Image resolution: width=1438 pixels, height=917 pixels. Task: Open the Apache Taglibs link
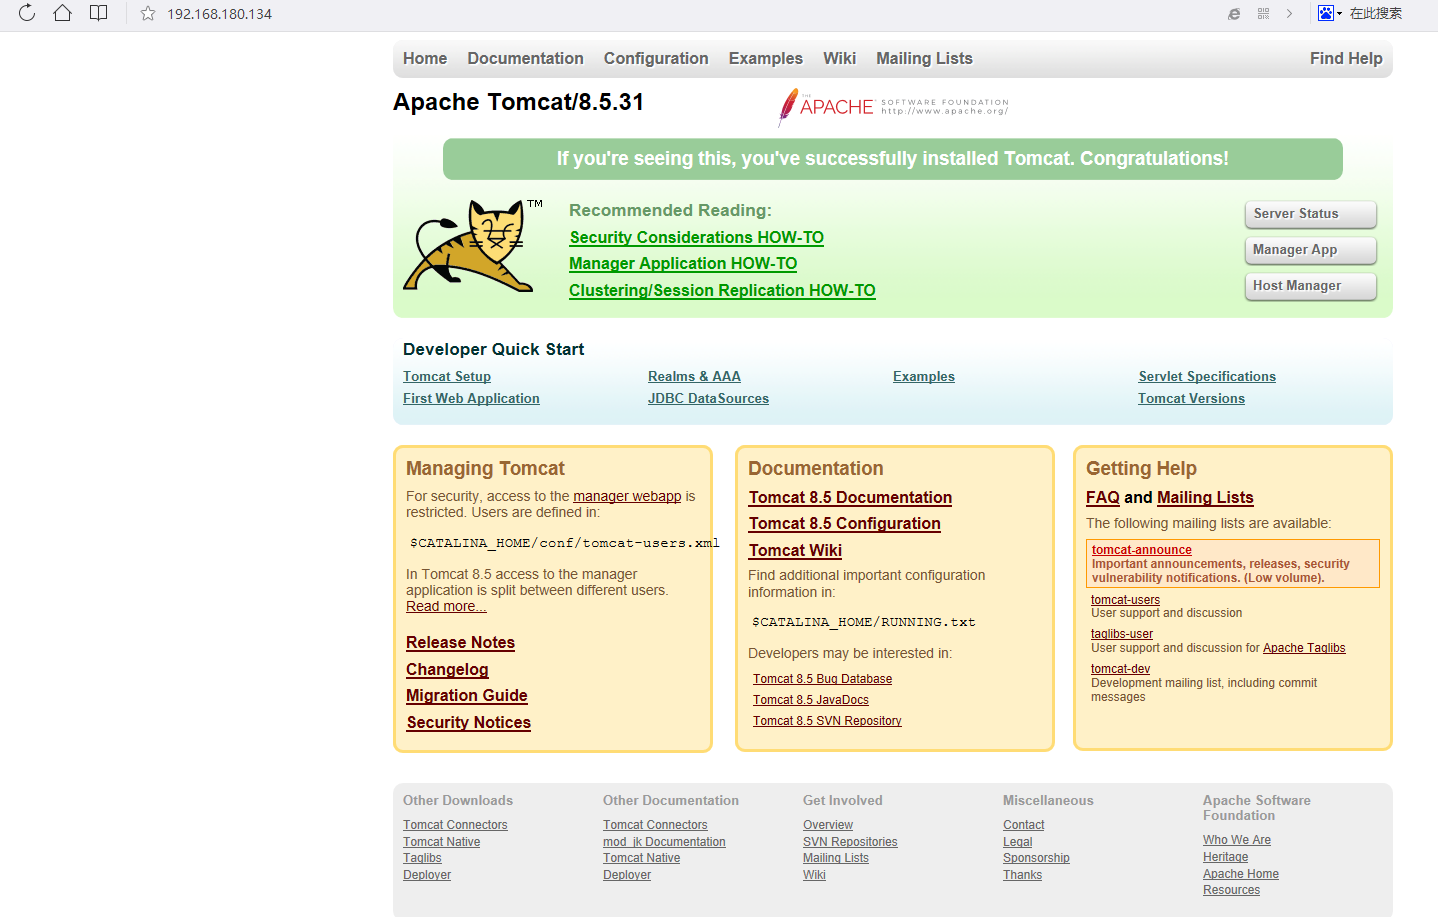(1304, 648)
